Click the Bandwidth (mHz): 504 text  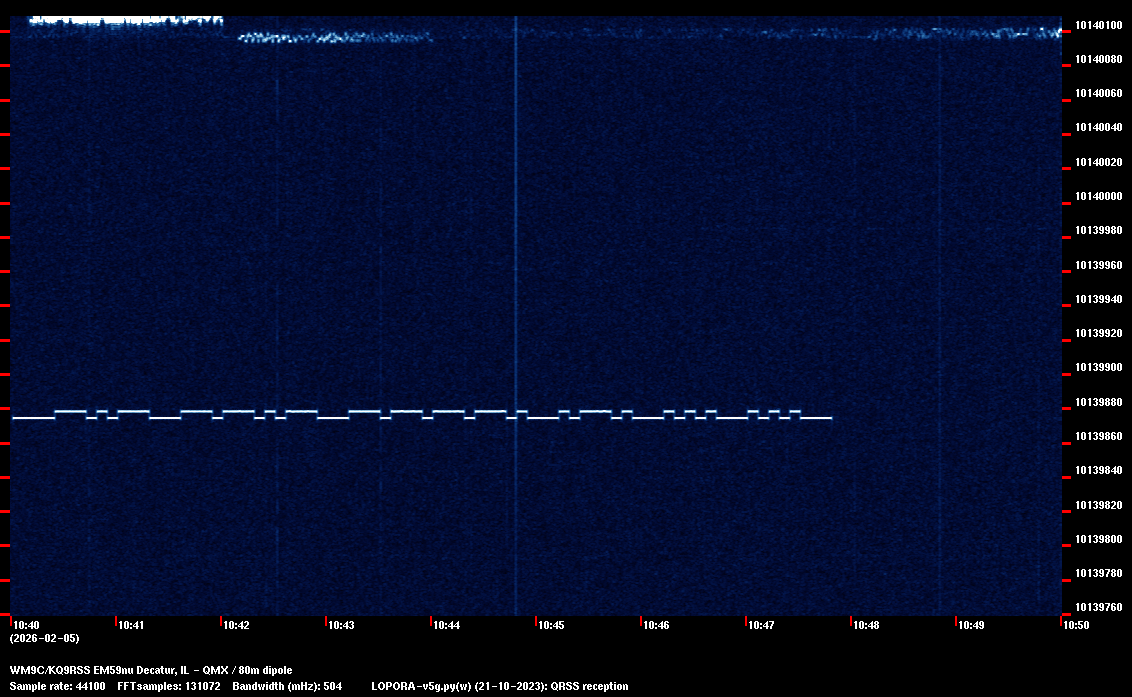[287, 686]
